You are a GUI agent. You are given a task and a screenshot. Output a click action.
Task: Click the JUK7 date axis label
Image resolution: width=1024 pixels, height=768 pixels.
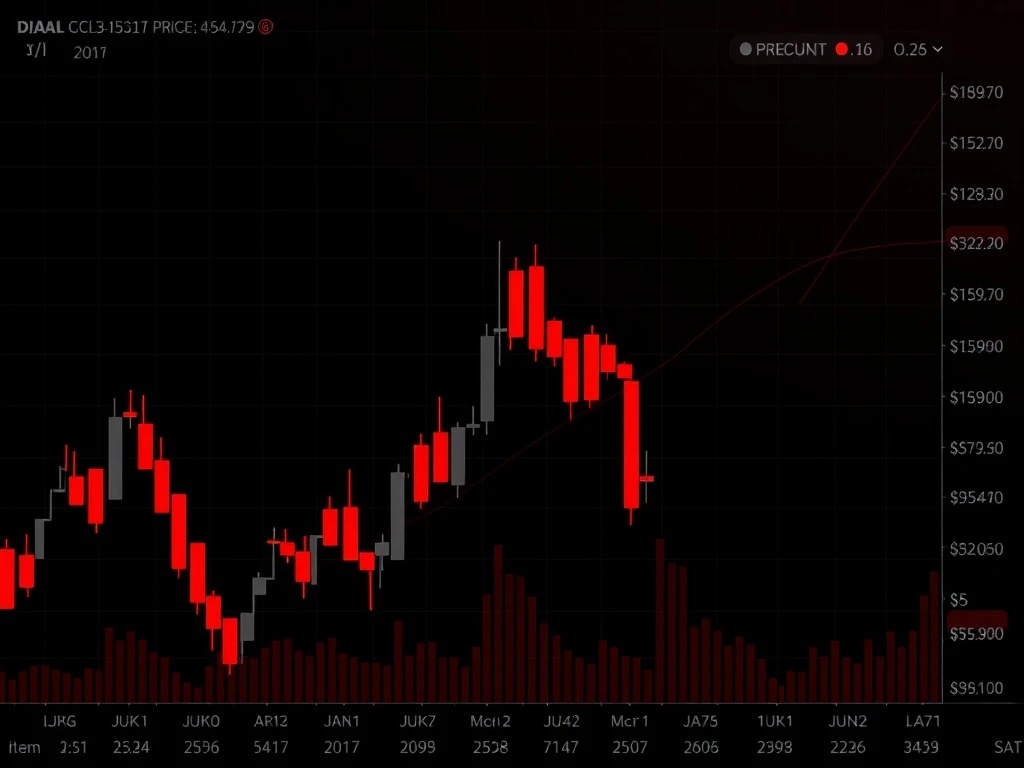(x=417, y=722)
